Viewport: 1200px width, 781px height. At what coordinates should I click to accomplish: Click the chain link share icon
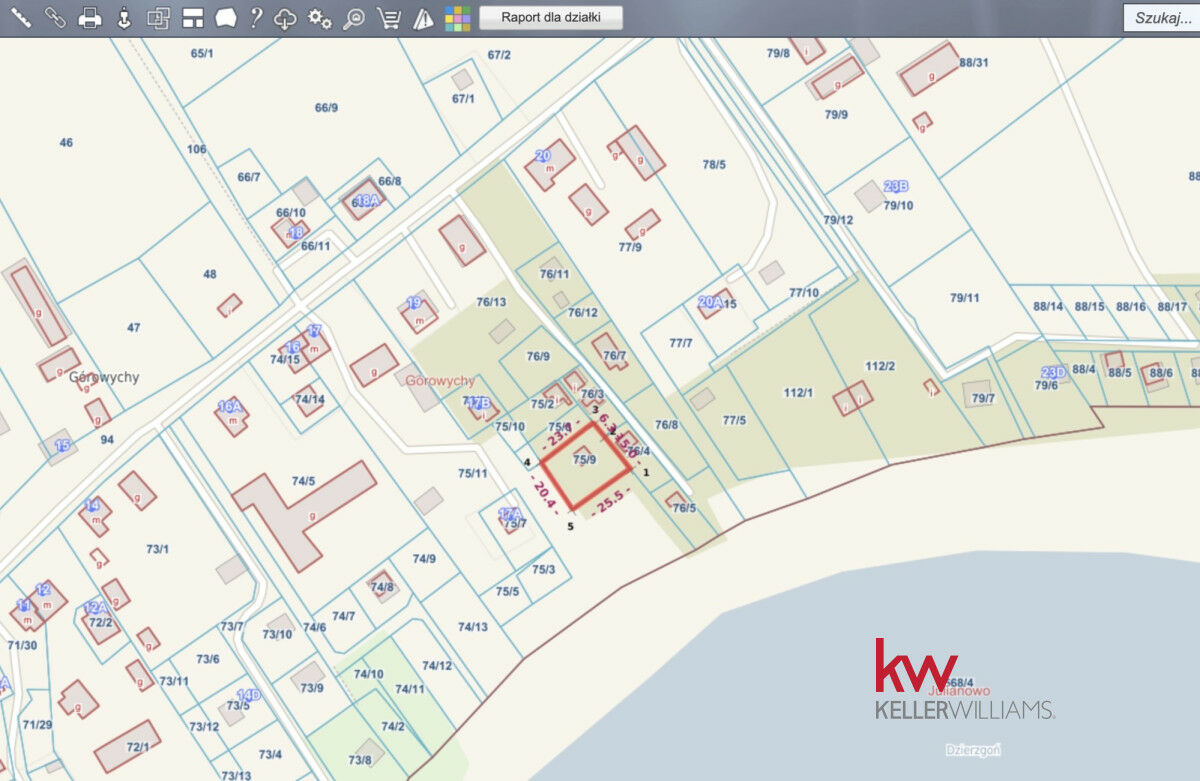coord(55,18)
